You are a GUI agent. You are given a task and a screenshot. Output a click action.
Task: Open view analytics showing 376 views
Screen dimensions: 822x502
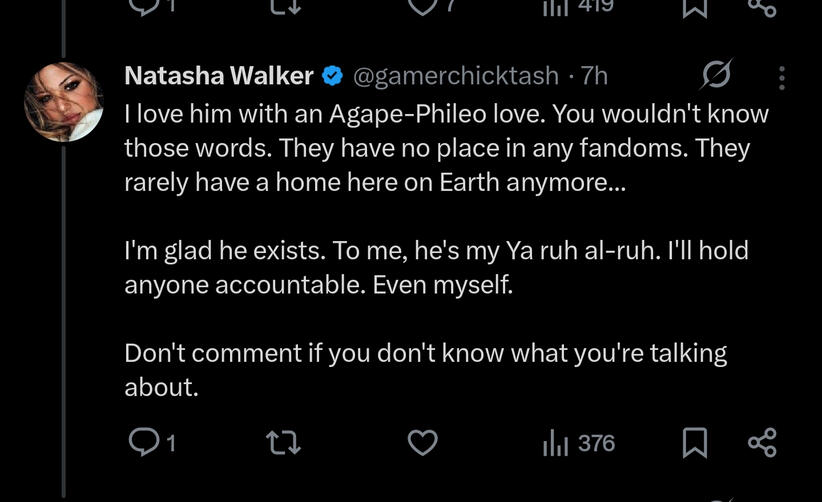pos(579,443)
